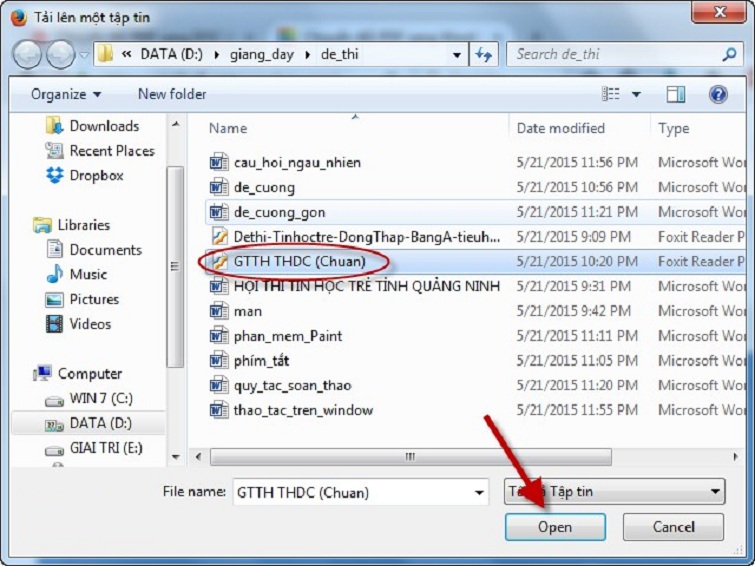This screenshot has width=755, height=566.
Task: Click the Change your view icon
Action: pos(611,94)
